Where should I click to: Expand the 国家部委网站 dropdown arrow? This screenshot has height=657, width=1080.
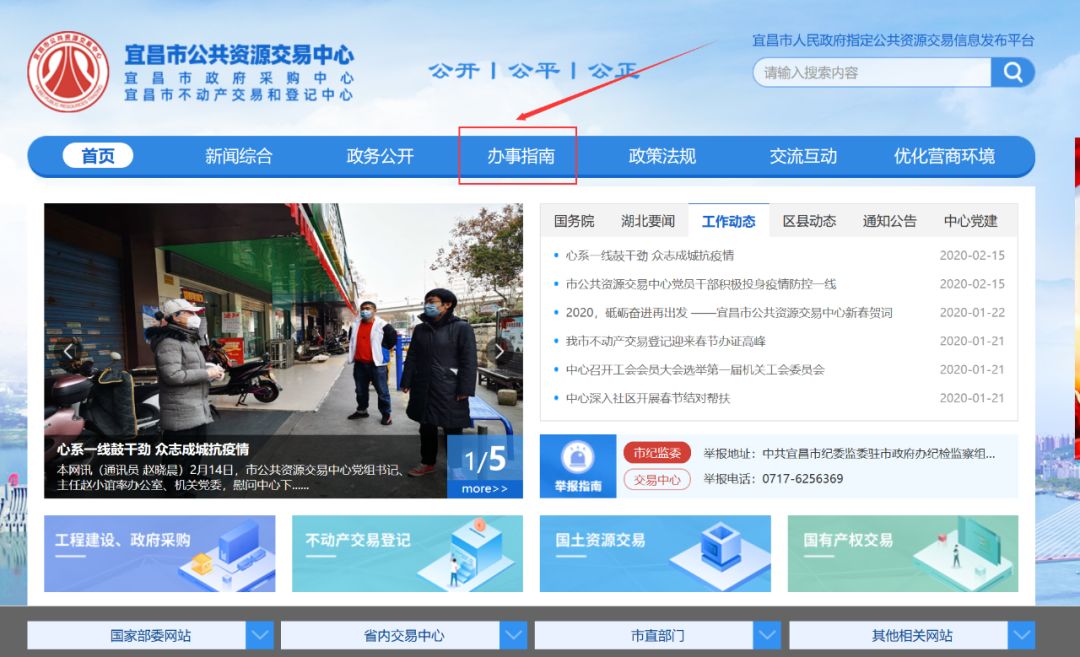point(260,635)
